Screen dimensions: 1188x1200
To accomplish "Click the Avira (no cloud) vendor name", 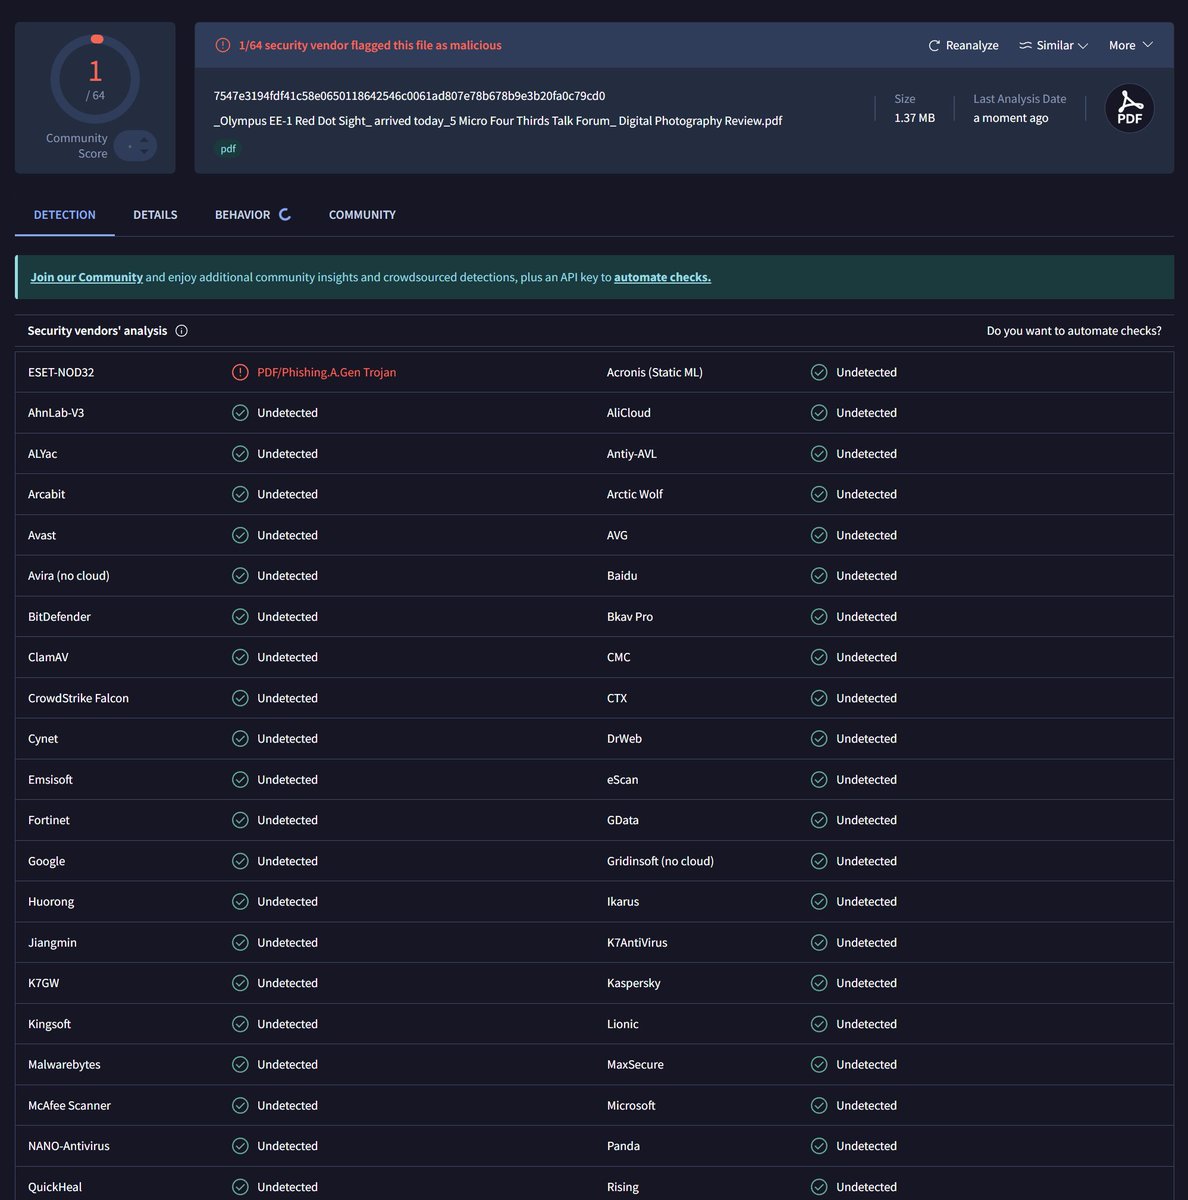I will (x=69, y=576).
